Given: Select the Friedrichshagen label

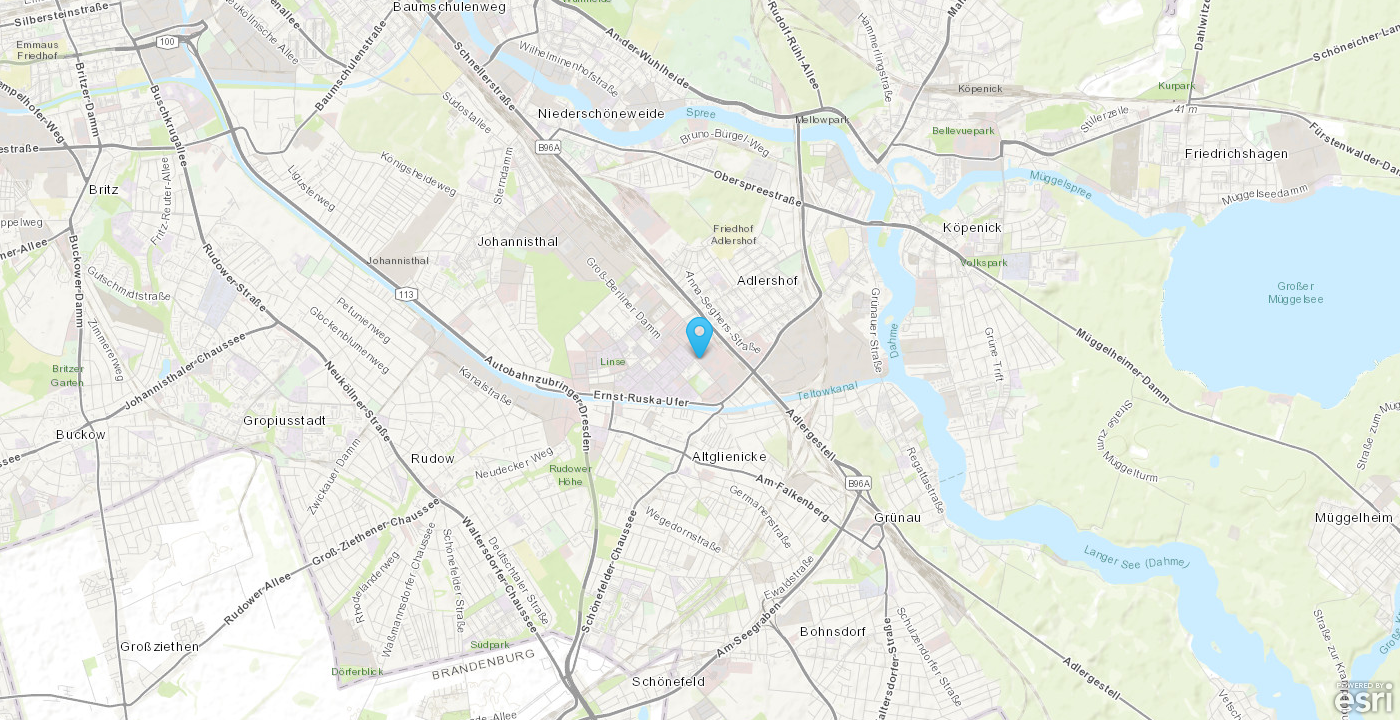Looking at the screenshot, I should click(x=1236, y=153).
